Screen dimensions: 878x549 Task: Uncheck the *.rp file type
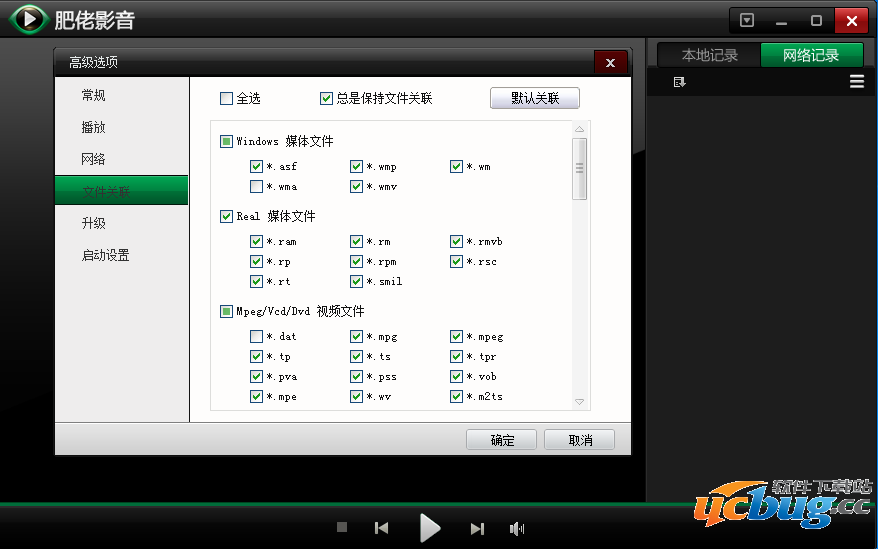(256, 262)
